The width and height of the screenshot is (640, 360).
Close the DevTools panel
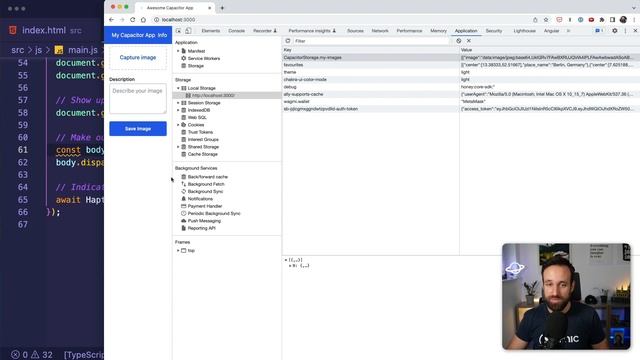635,31
